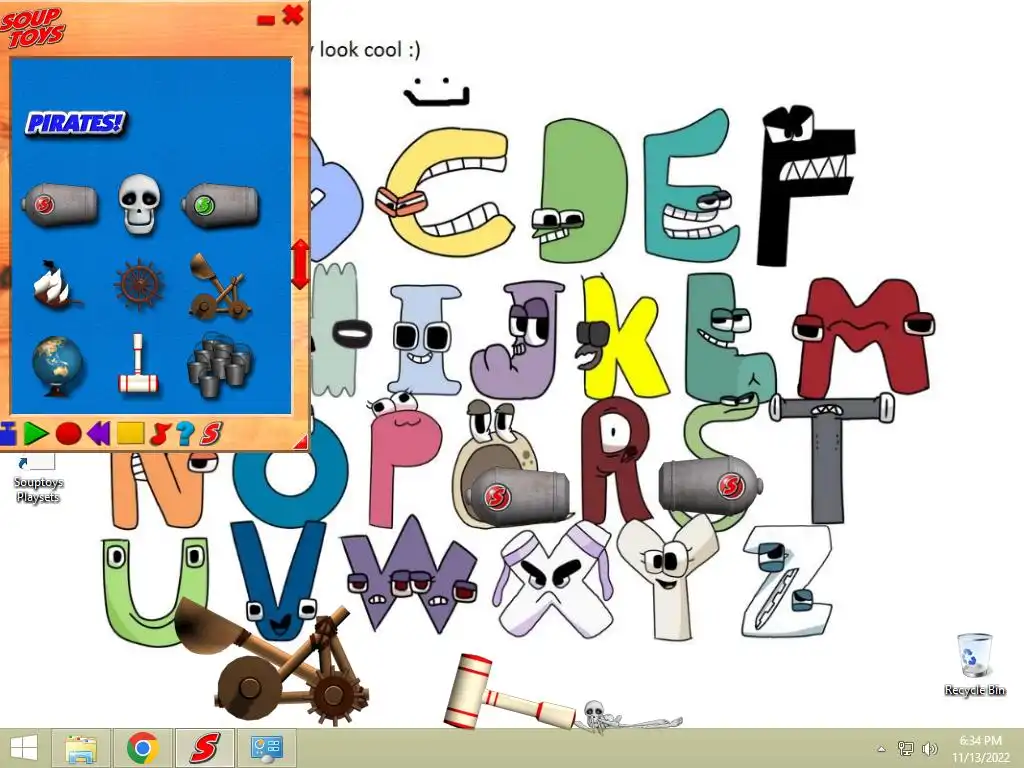This screenshot has height=768, width=1024.
Task: Click the blue weight icon in toolbar
Action: coord(8,434)
